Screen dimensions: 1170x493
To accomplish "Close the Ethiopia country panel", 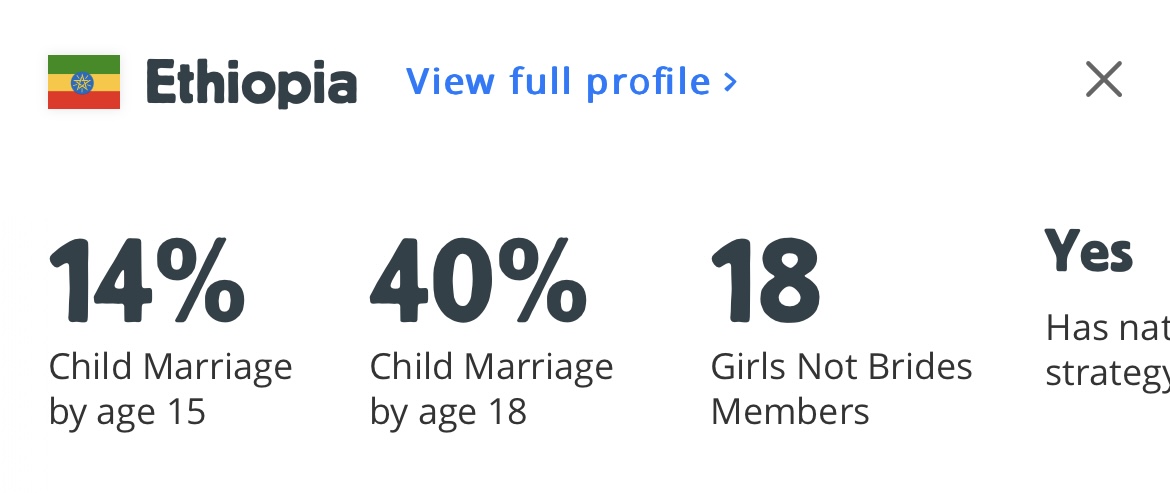I will click(1103, 80).
